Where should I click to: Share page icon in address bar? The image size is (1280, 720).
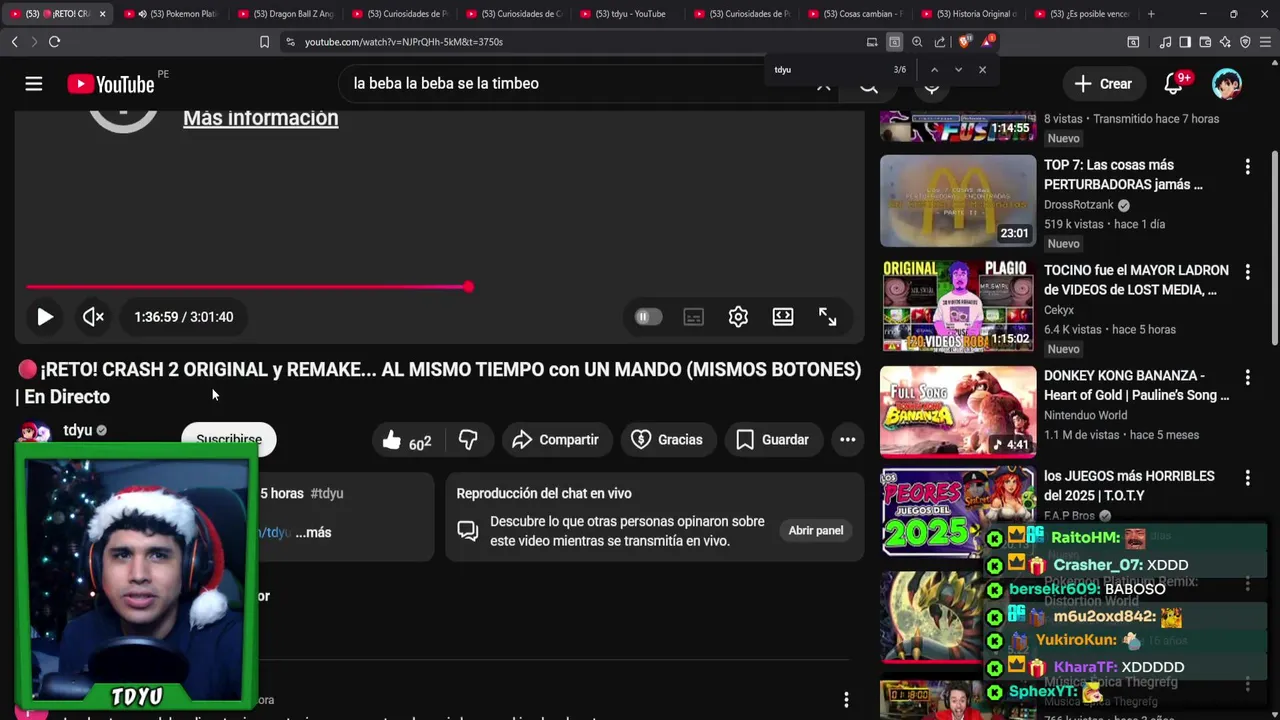(x=940, y=42)
